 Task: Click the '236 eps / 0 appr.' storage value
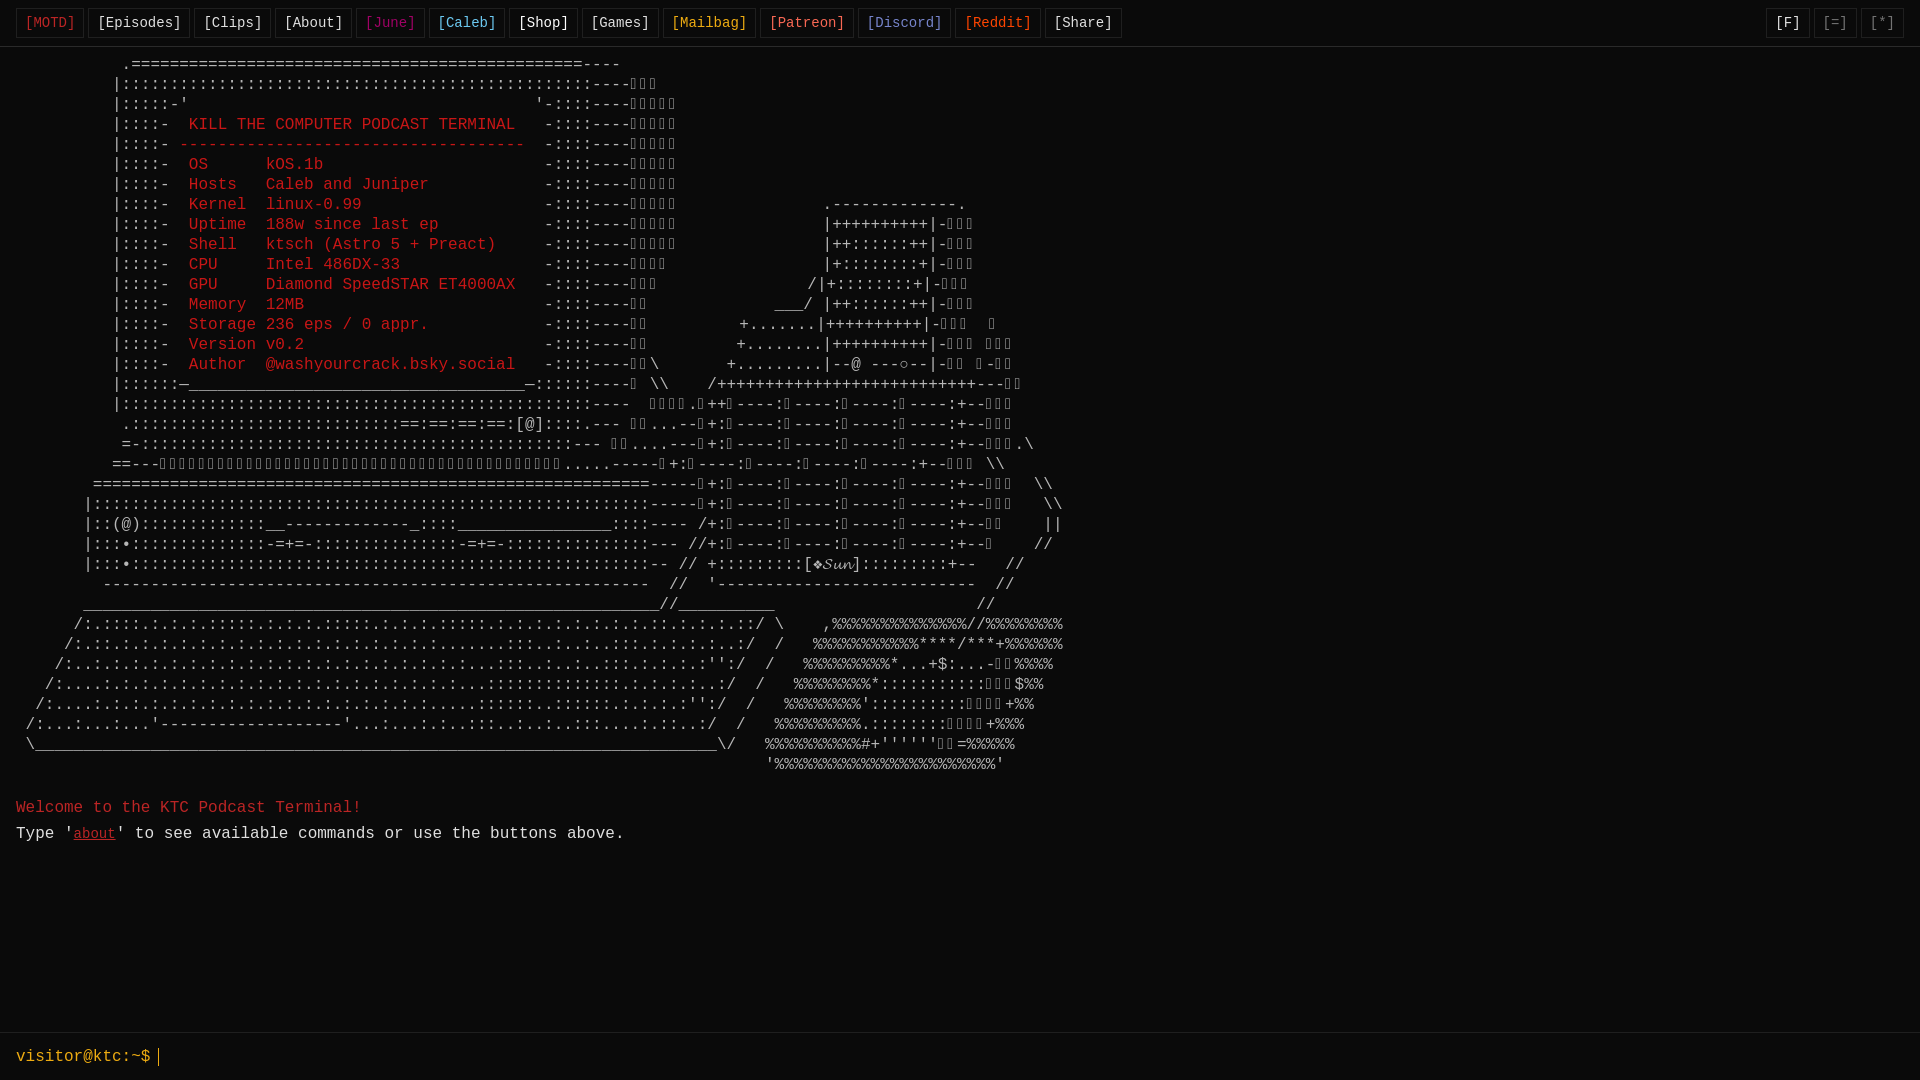(x=347, y=325)
